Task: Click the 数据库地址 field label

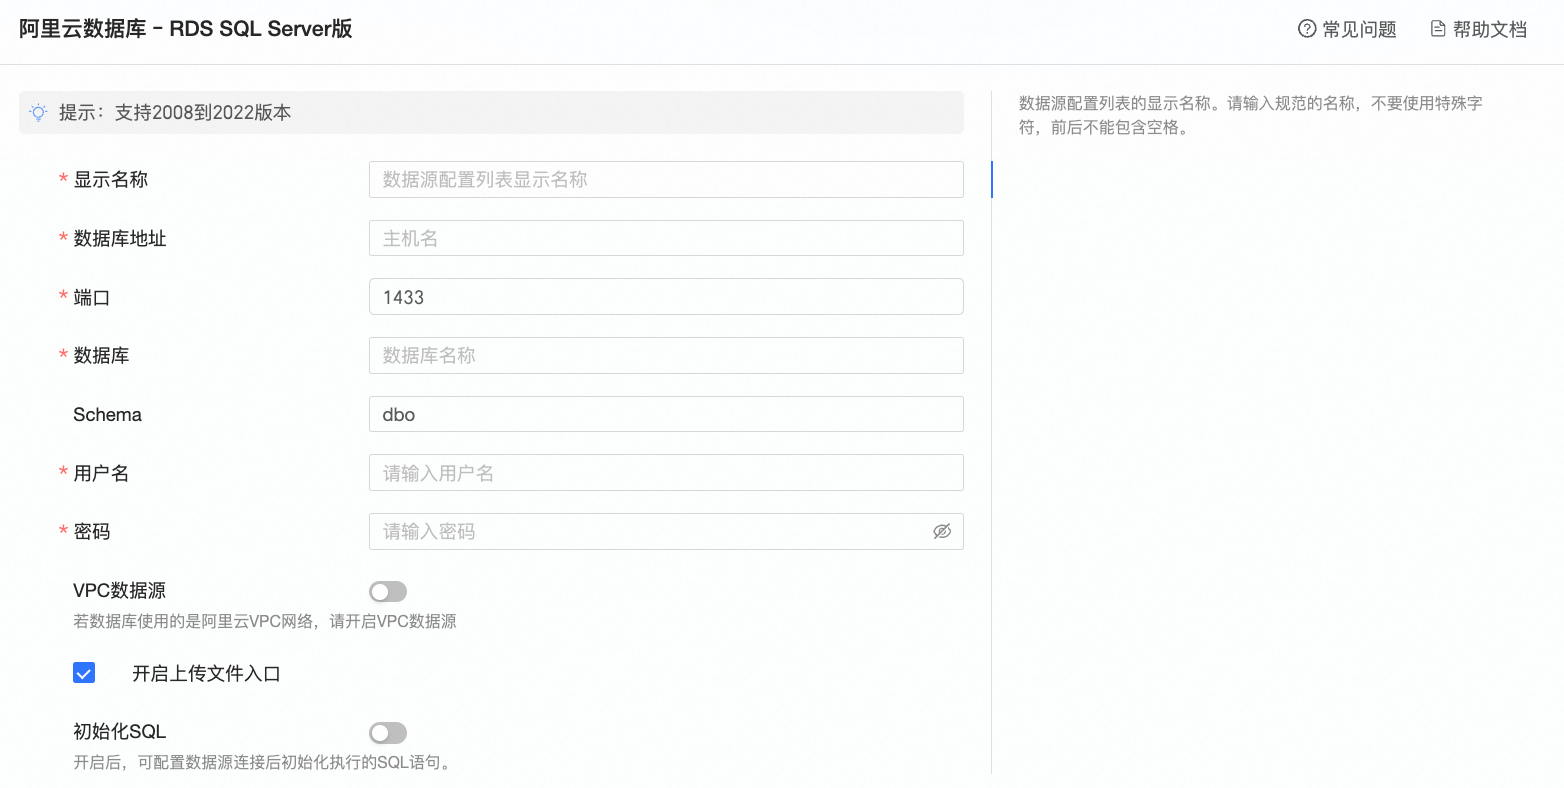Action: click(120, 238)
